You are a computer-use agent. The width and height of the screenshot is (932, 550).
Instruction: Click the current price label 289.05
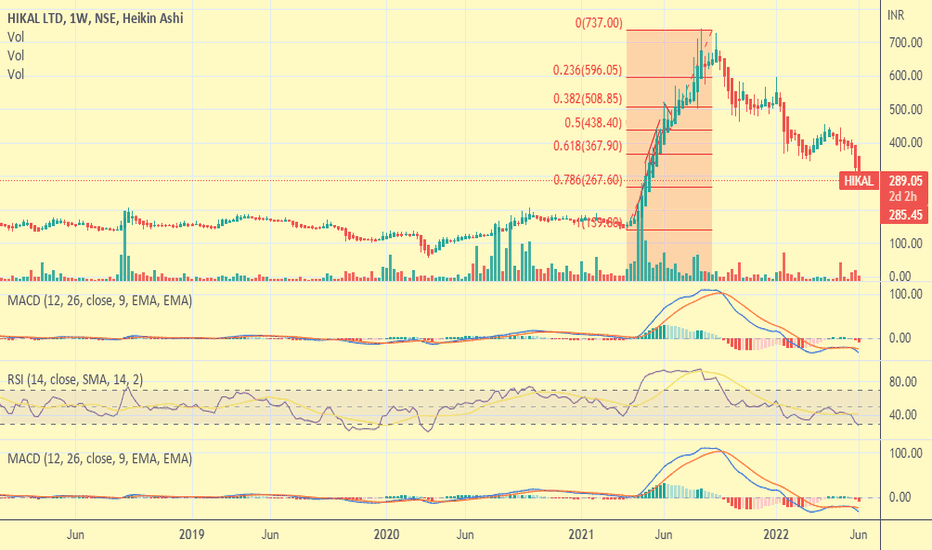(905, 181)
